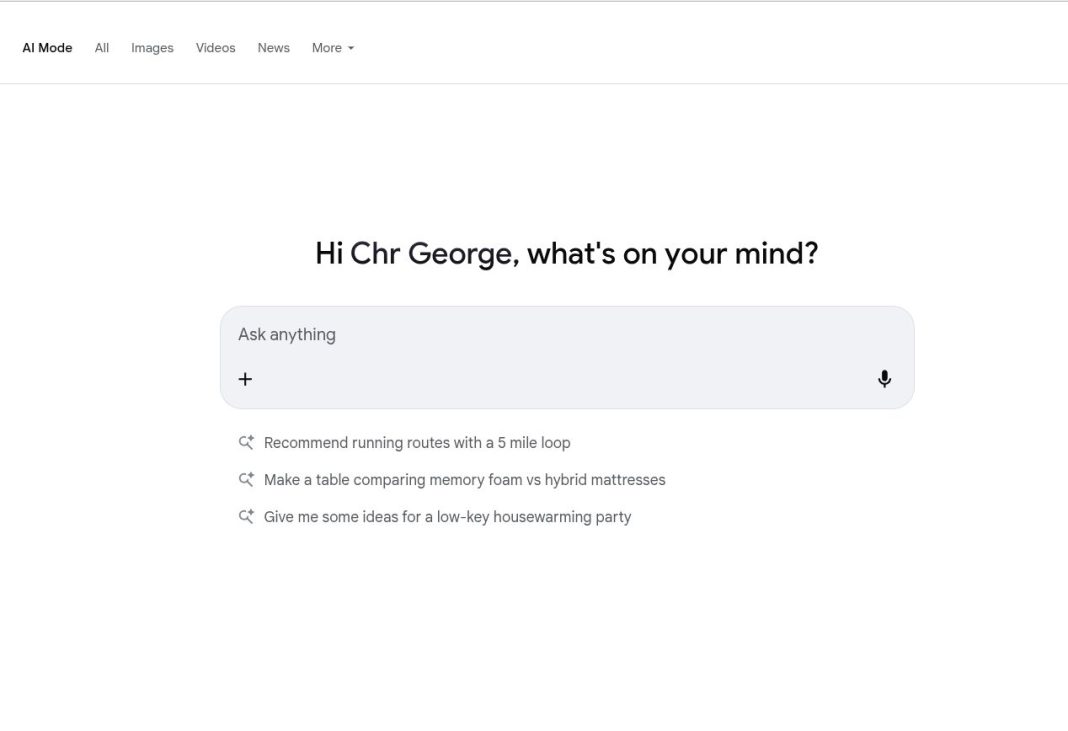The image size is (1068, 731).
Task: Open the Videos tab
Action: tap(215, 47)
